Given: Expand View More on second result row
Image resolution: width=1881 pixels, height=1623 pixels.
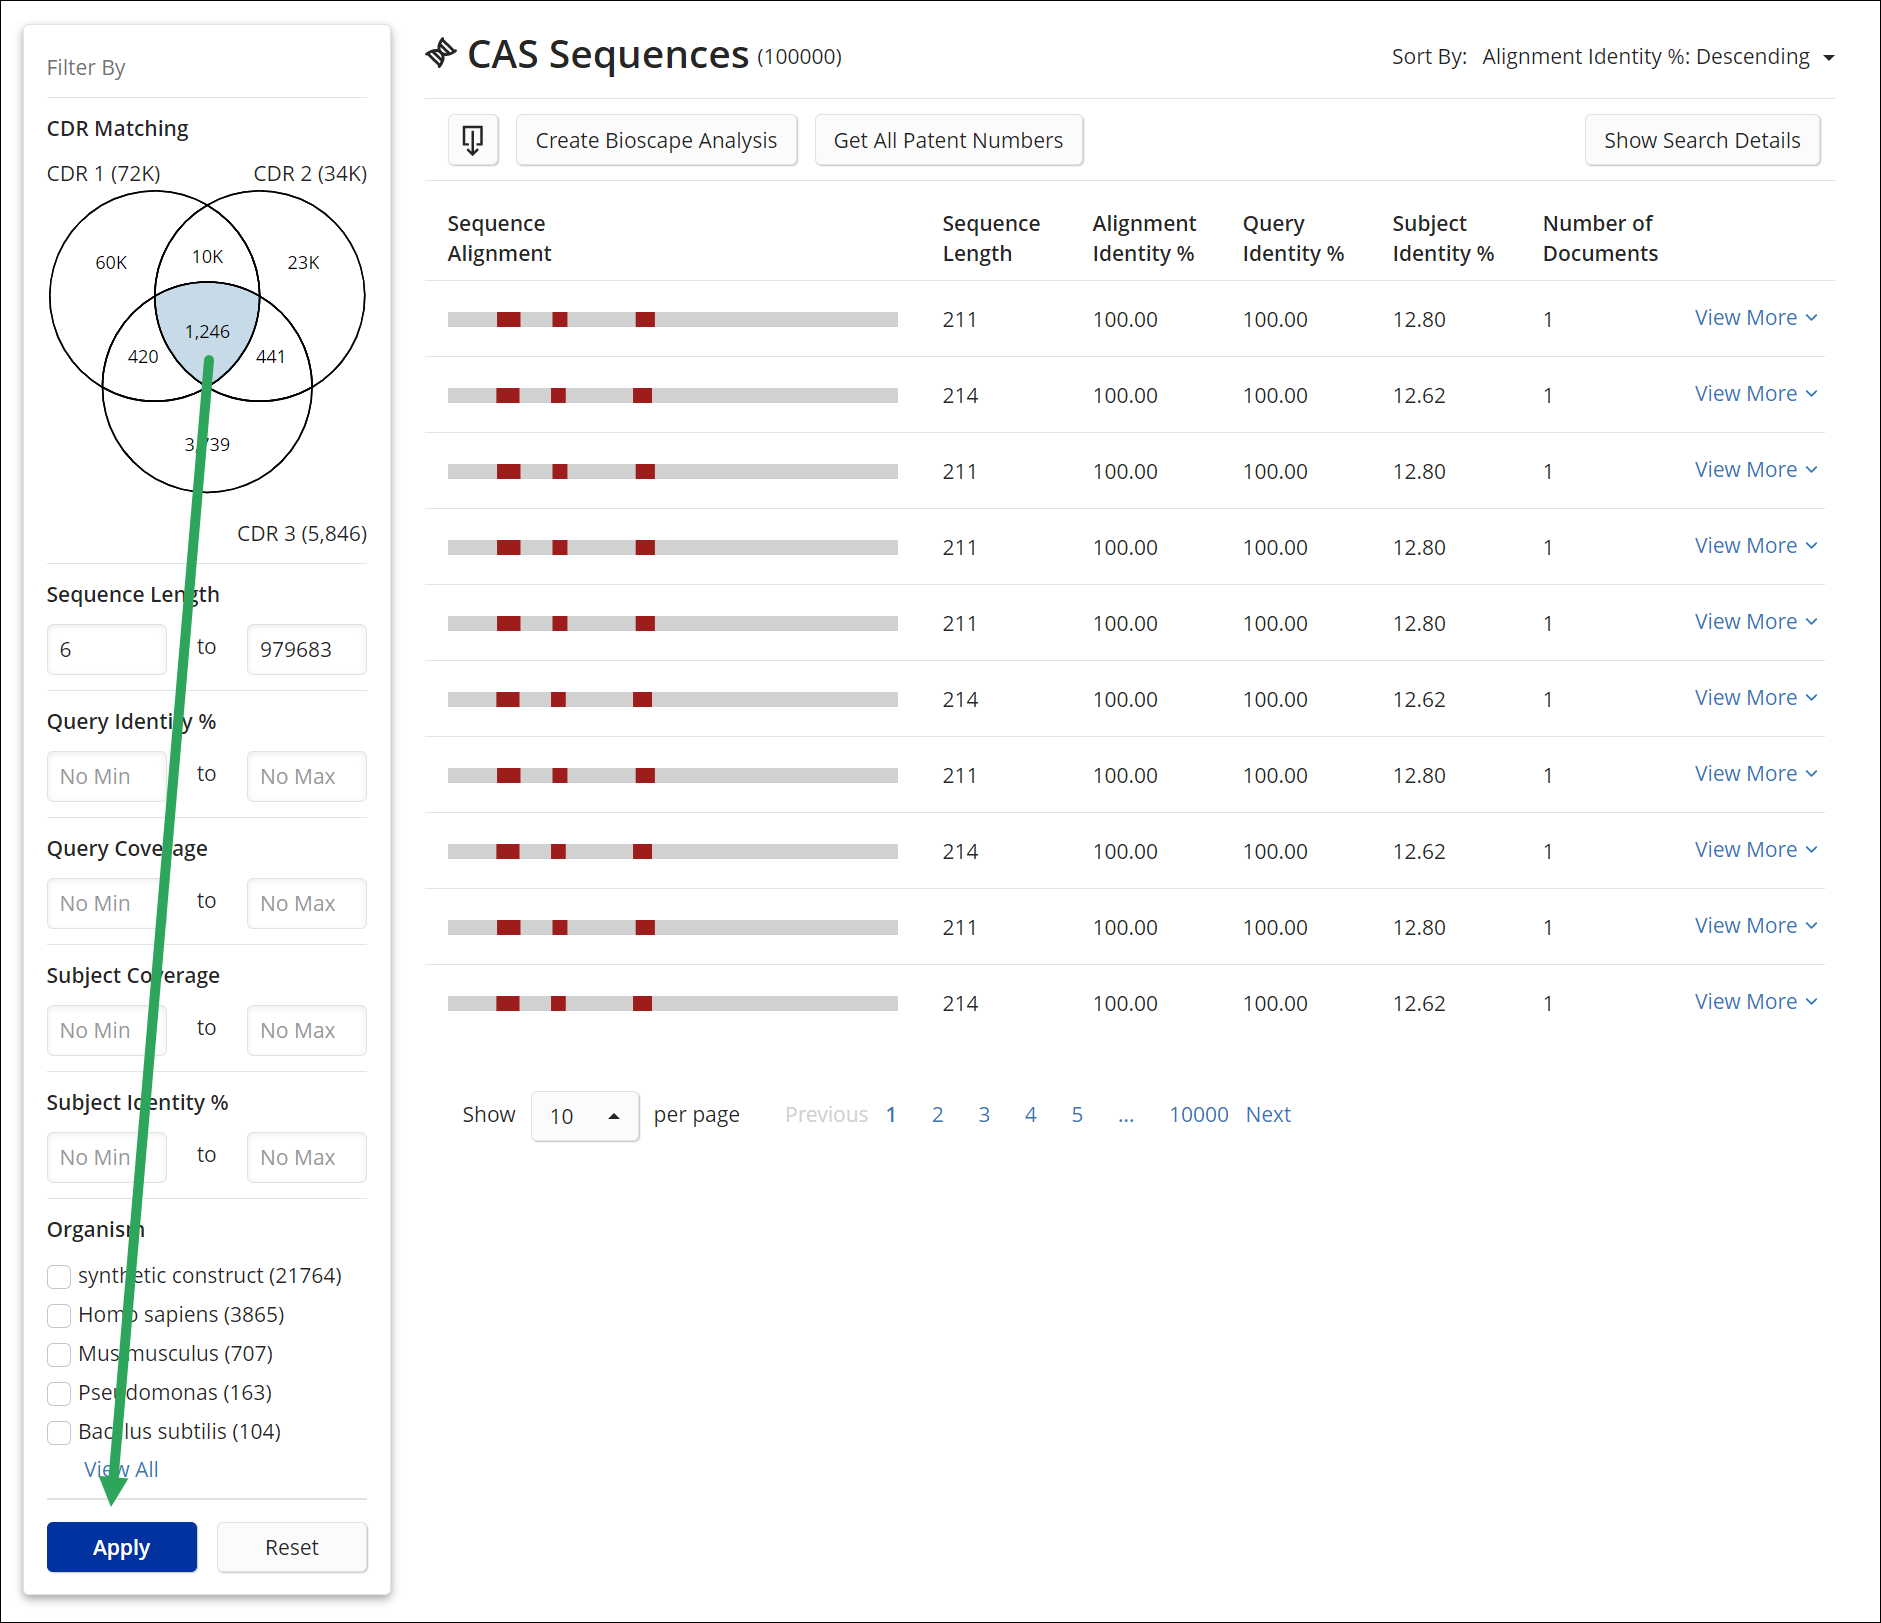Looking at the screenshot, I should coord(1755,394).
